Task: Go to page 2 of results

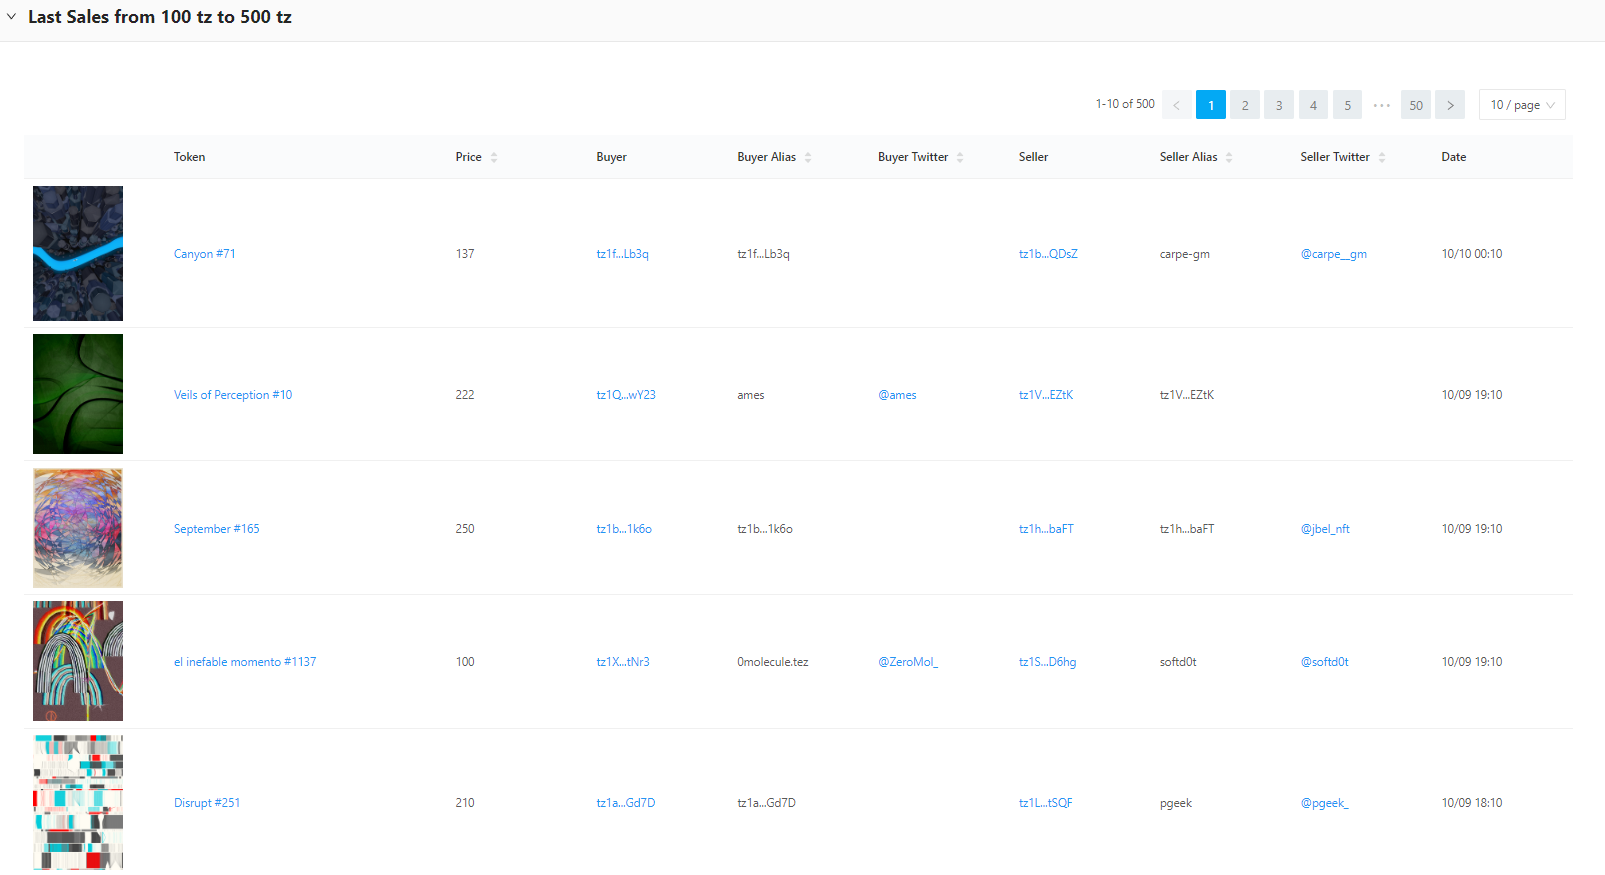Action: click(x=1244, y=105)
